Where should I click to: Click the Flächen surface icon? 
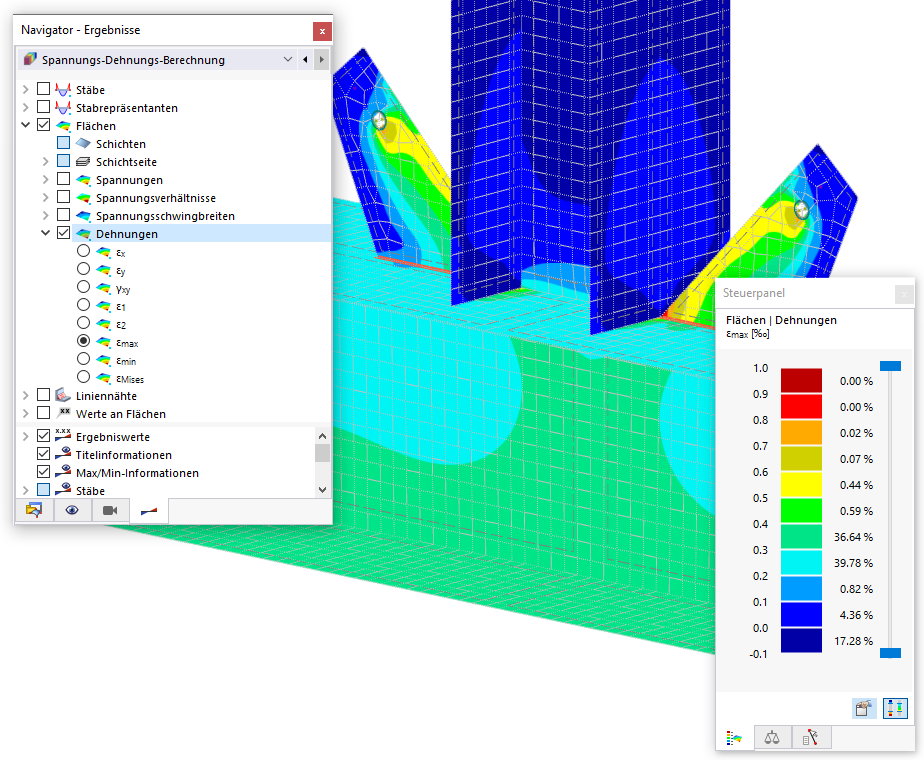coord(63,125)
